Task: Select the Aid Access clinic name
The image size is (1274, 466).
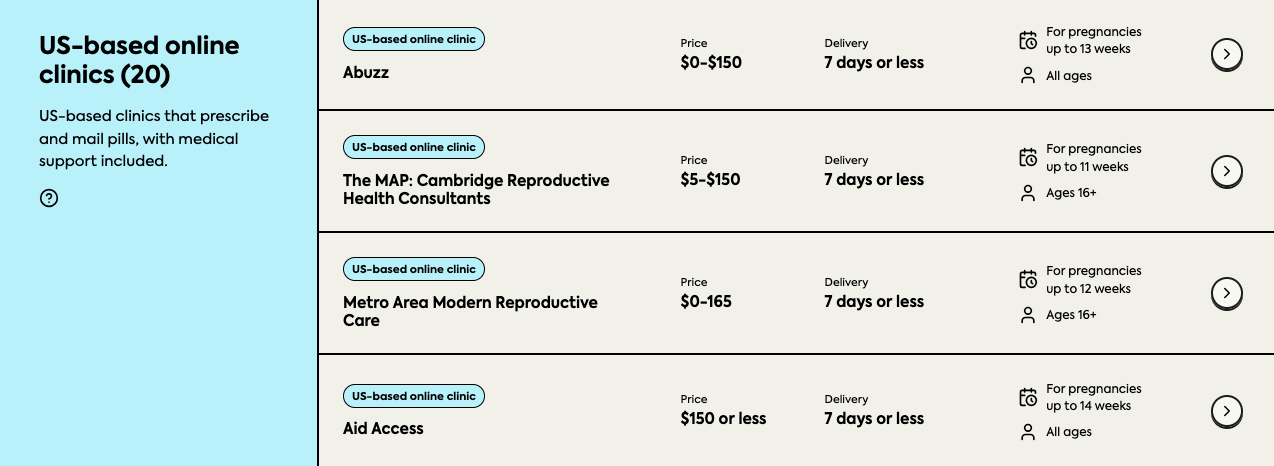Action: point(383,429)
